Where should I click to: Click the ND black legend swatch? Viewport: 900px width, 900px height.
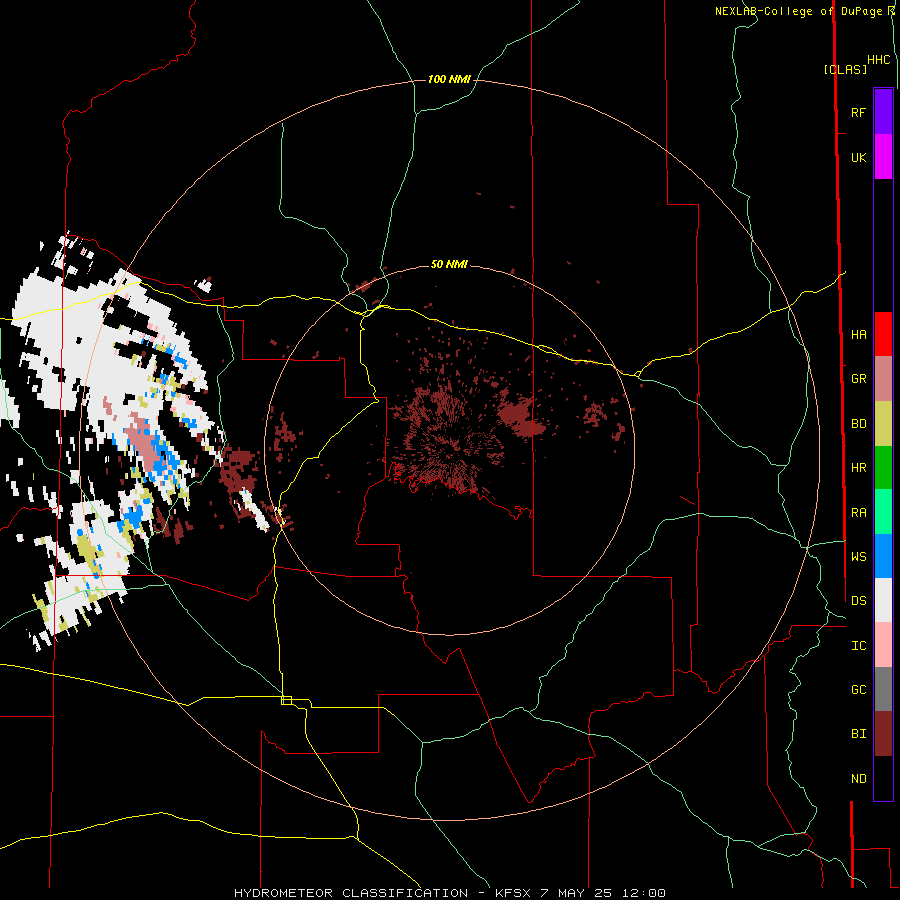click(x=883, y=778)
